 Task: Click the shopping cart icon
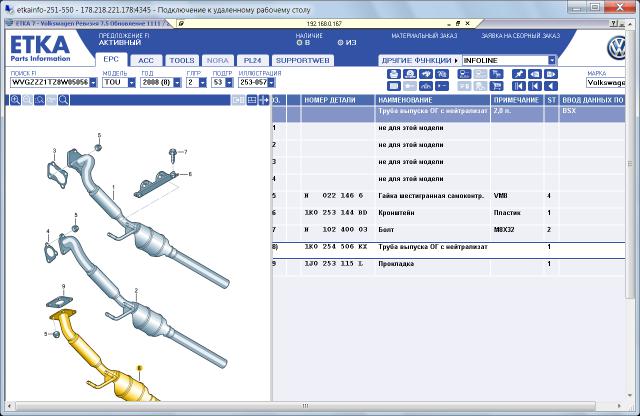click(497, 86)
